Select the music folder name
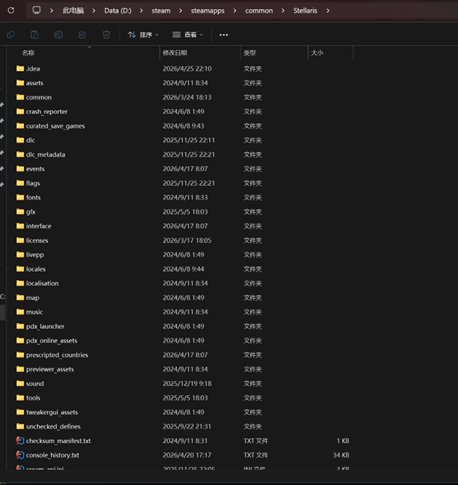 point(34,312)
